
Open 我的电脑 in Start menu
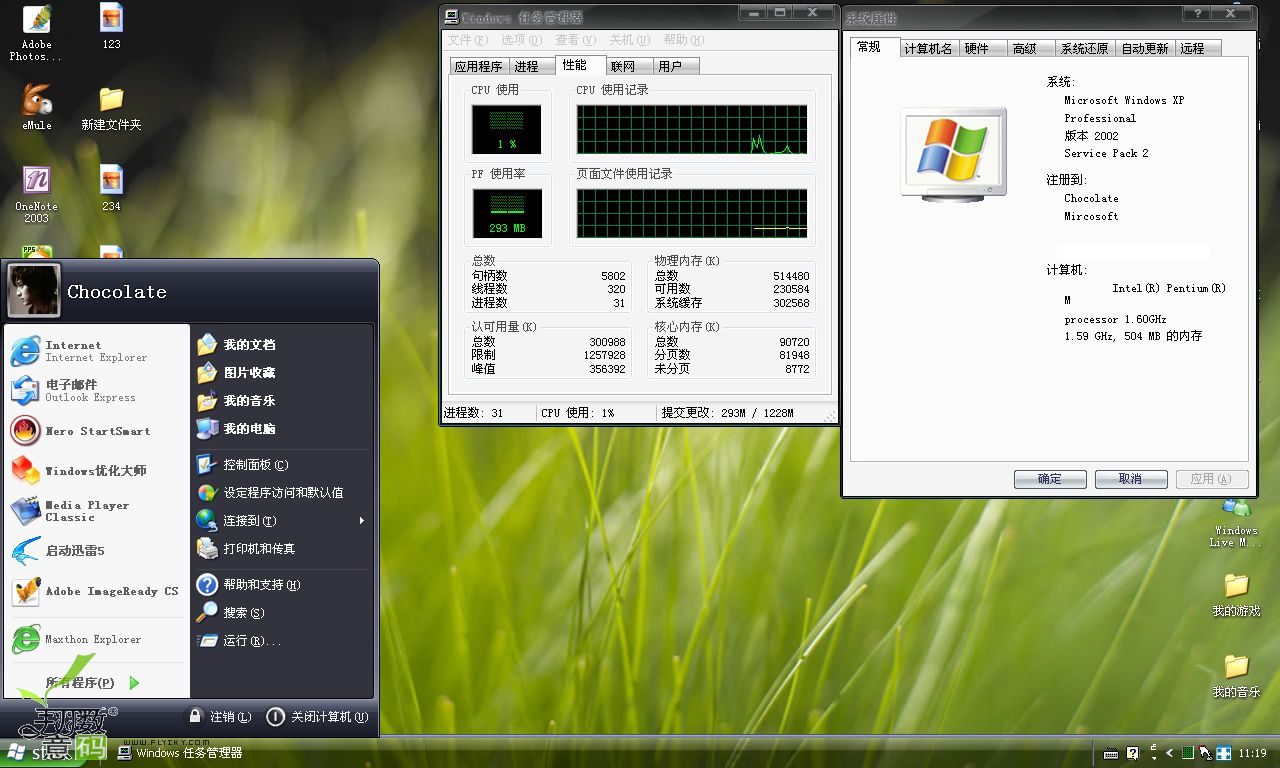282,429
